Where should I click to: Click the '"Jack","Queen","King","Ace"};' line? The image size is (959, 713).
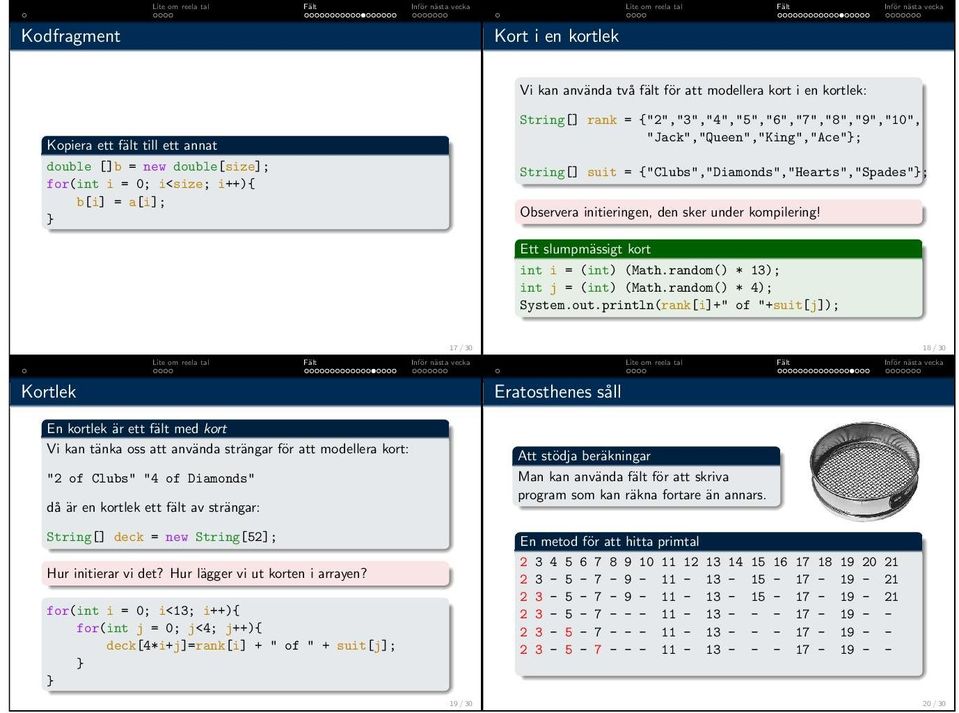pyautogui.click(x=754, y=138)
